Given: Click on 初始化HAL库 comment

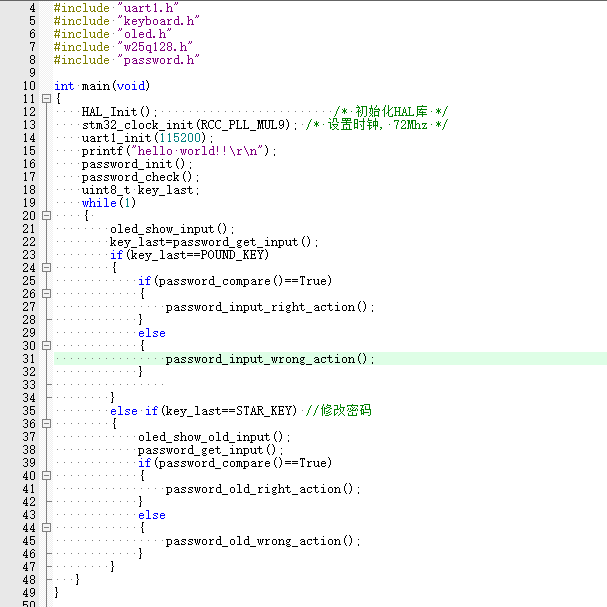Looking at the screenshot, I should click(391, 111).
